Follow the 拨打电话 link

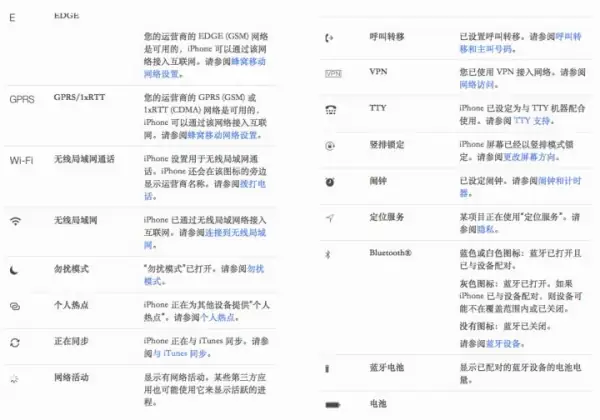point(205,190)
